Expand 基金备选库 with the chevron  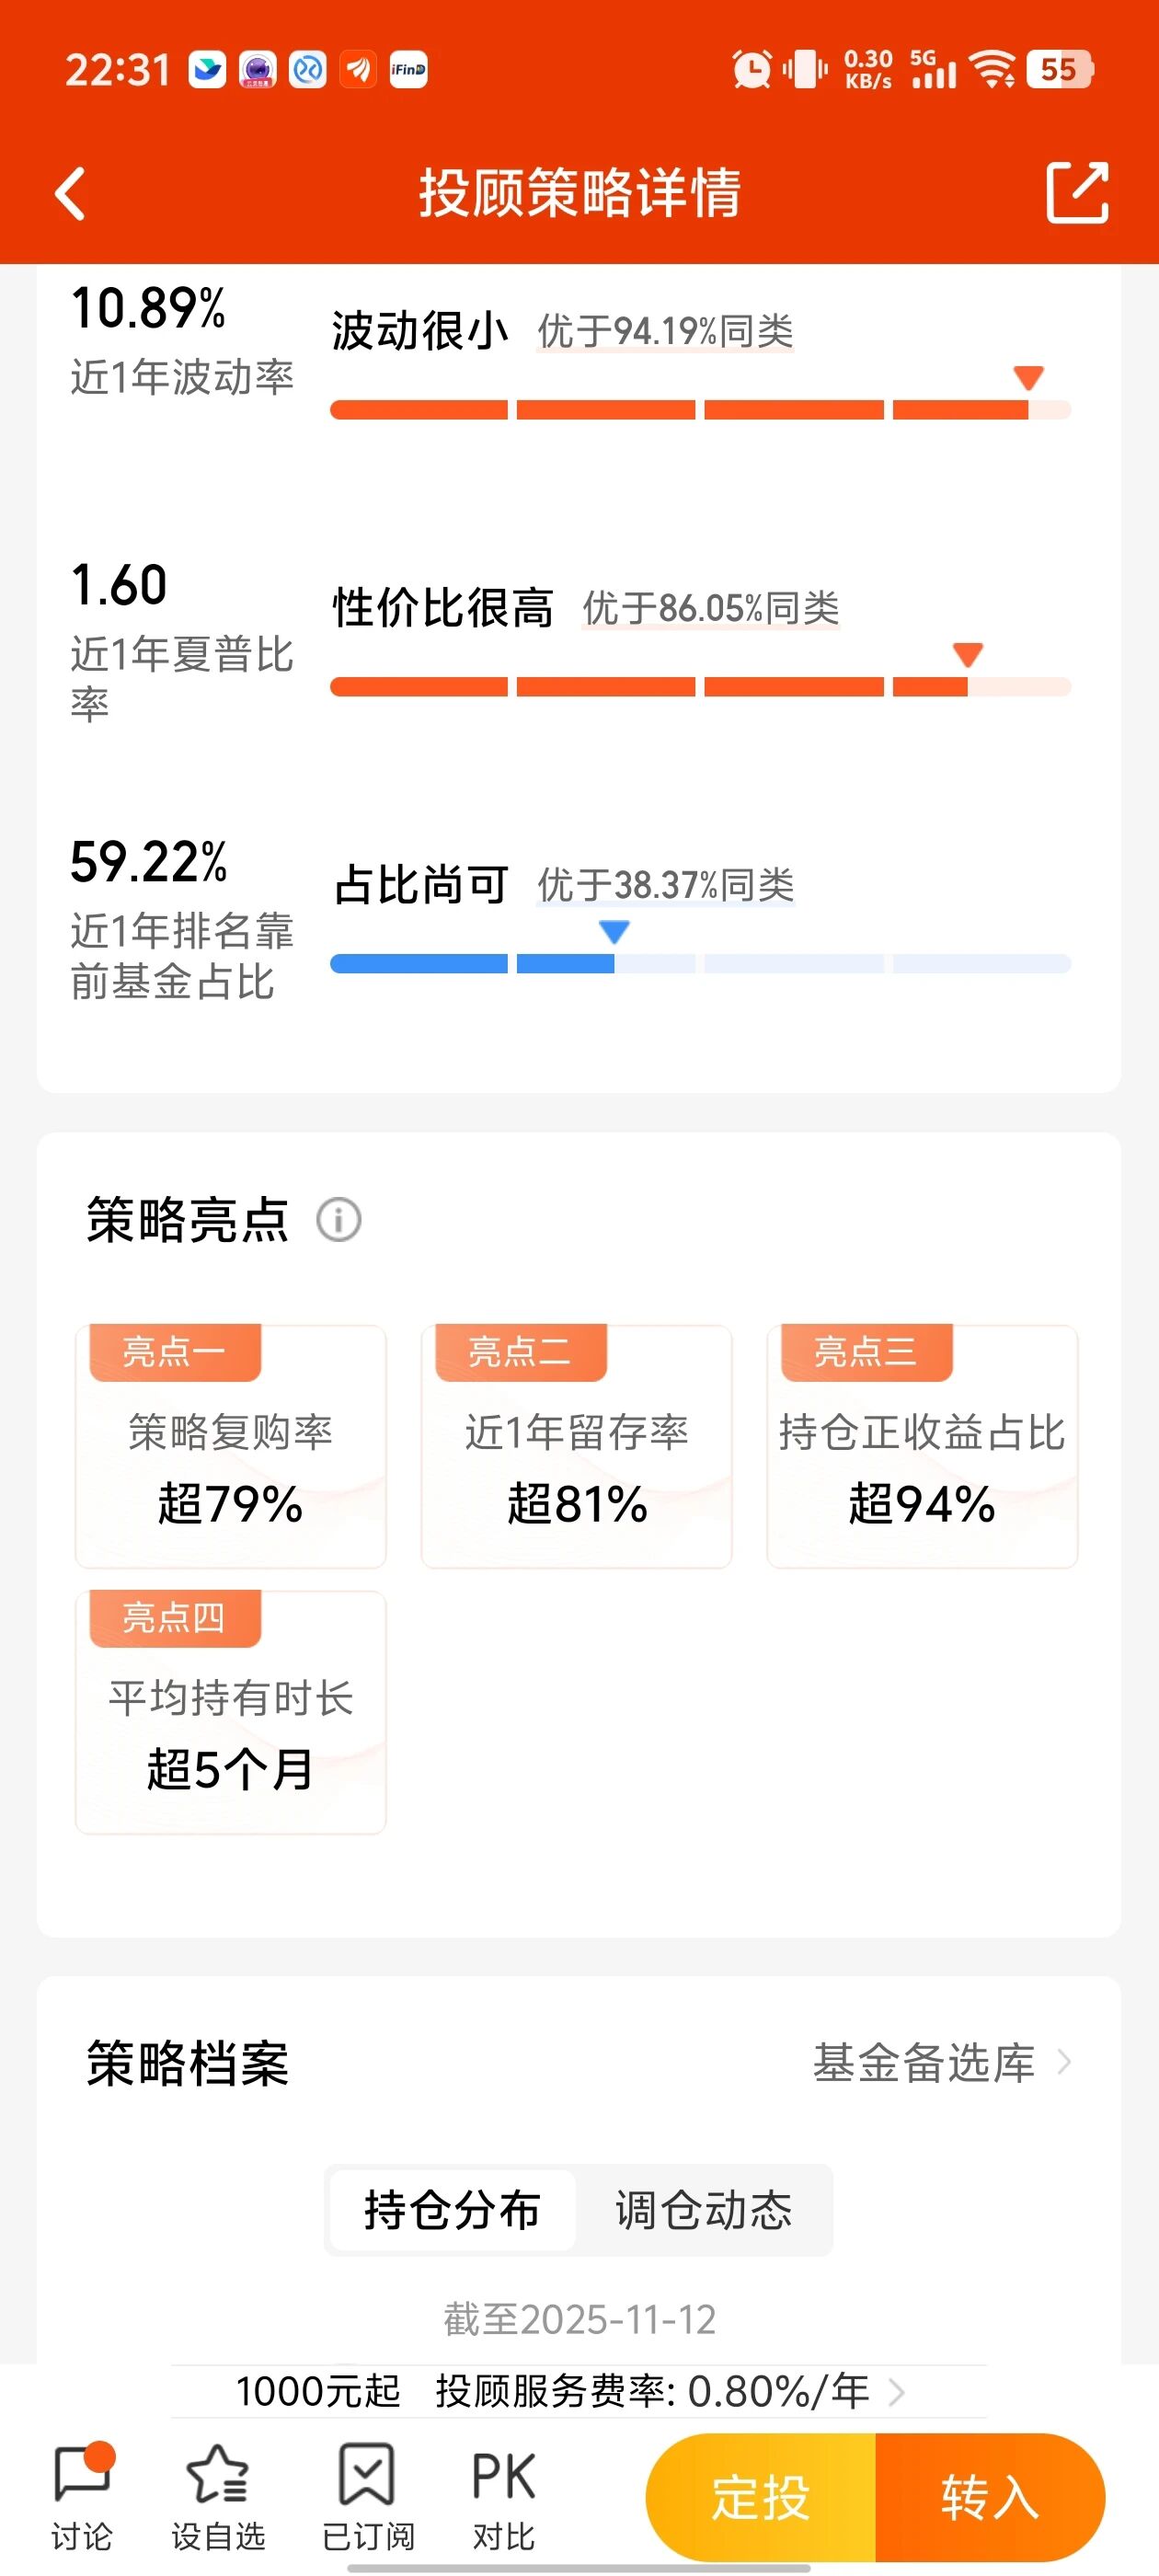pyautogui.click(x=1064, y=2063)
